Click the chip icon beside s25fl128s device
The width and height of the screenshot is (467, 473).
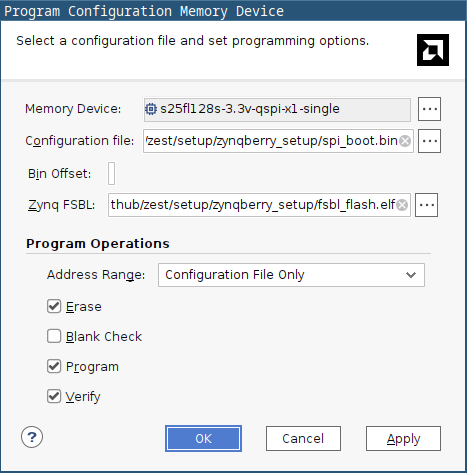coord(151,109)
